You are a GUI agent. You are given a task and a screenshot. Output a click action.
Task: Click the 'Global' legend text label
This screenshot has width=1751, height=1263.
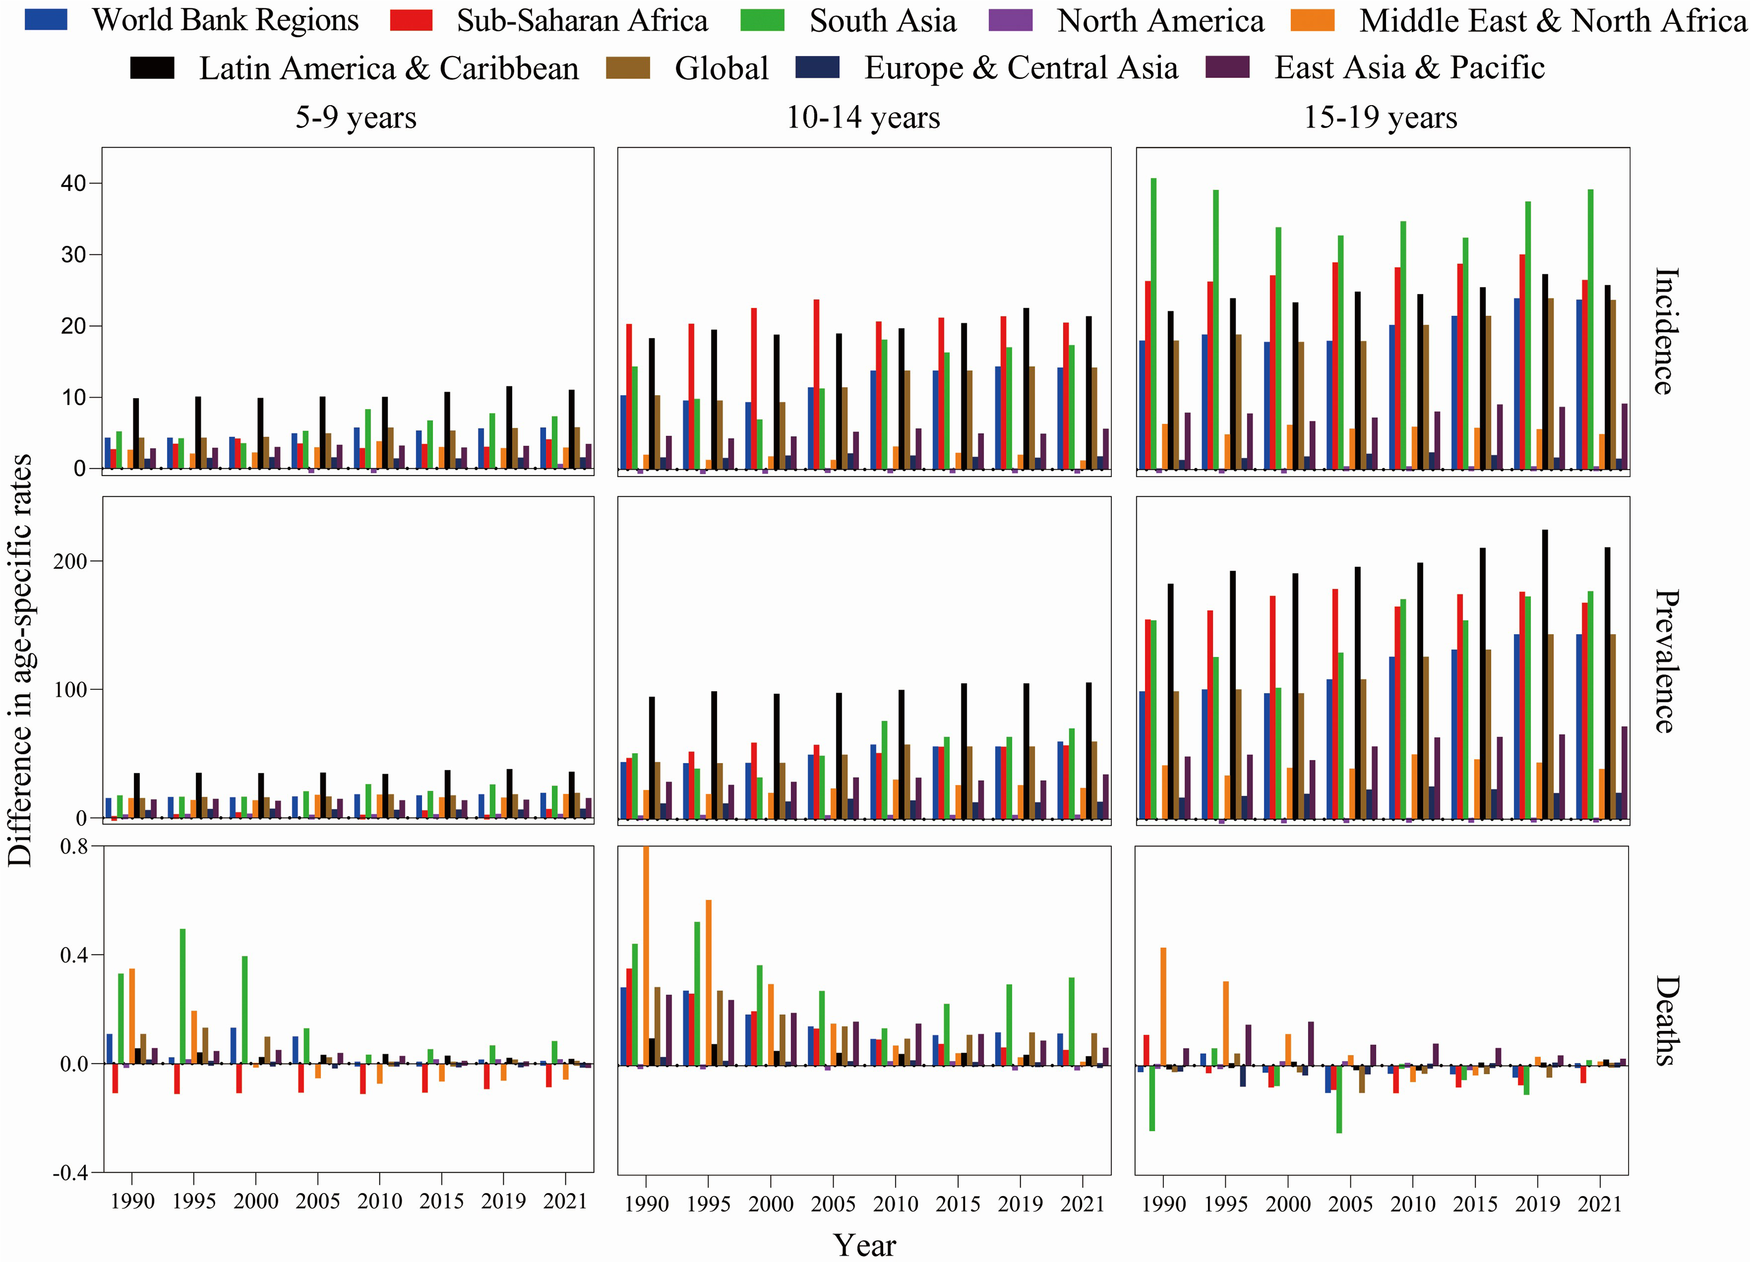[x=721, y=68]
